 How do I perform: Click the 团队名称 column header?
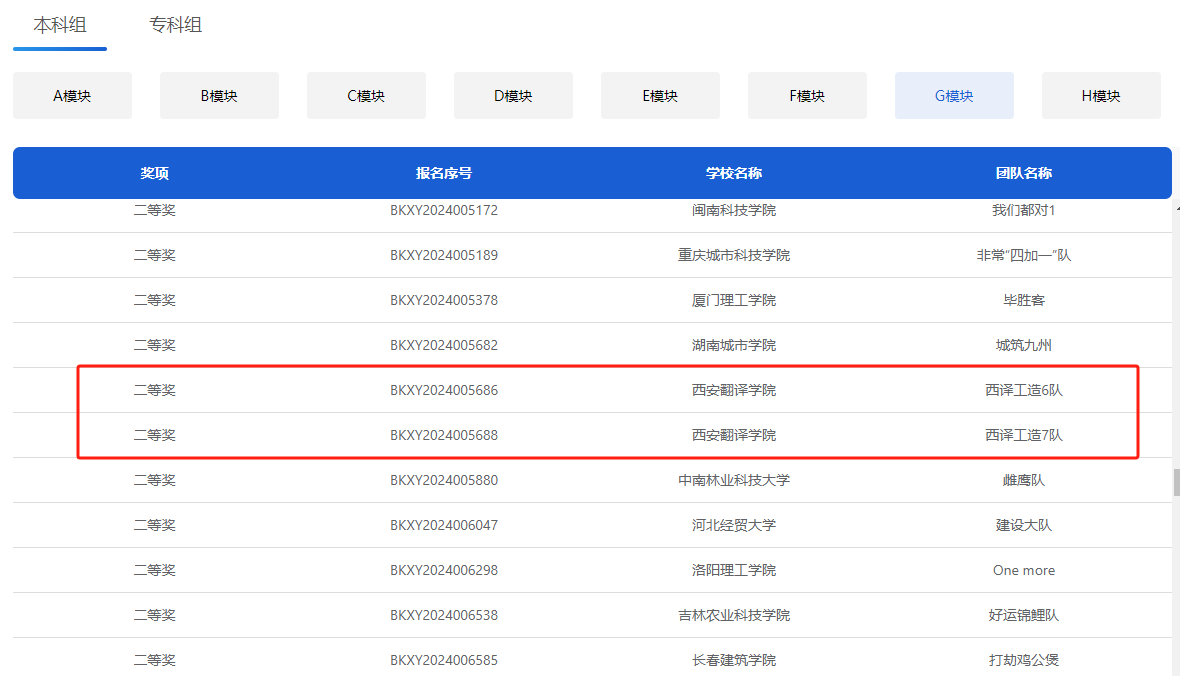(1024, 173)
